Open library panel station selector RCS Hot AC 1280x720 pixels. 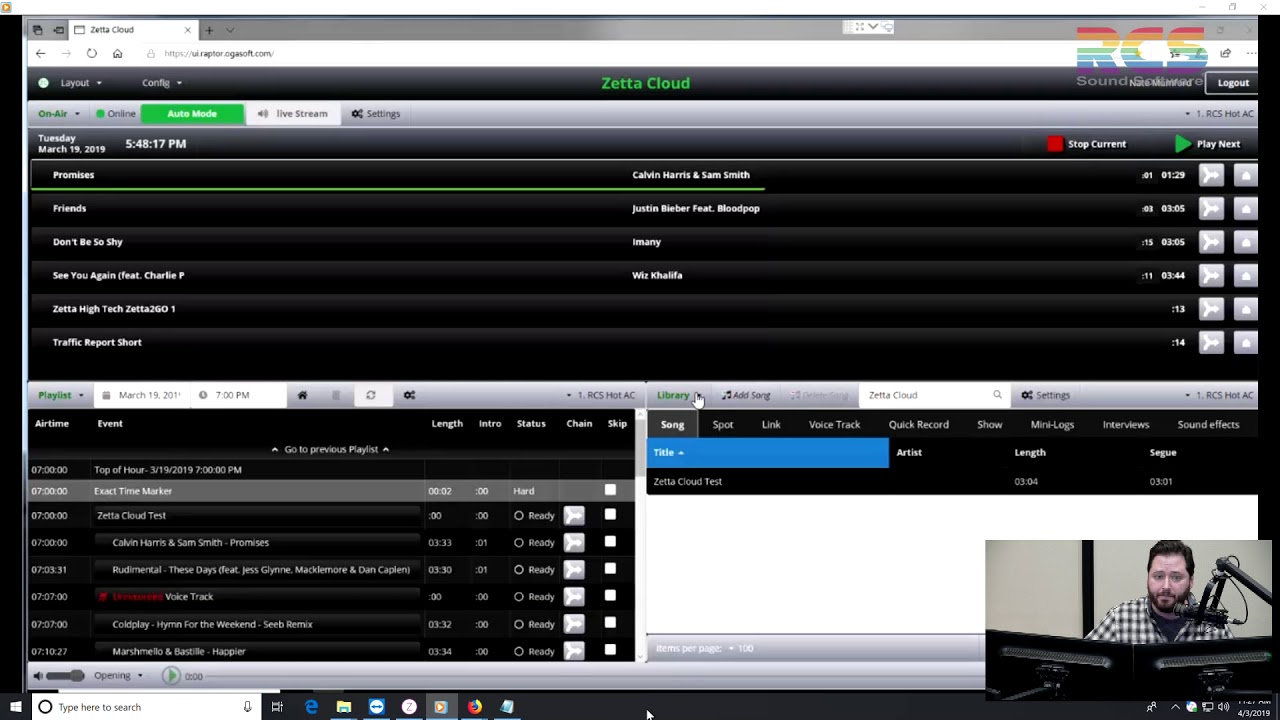(x=1219, y=395)
